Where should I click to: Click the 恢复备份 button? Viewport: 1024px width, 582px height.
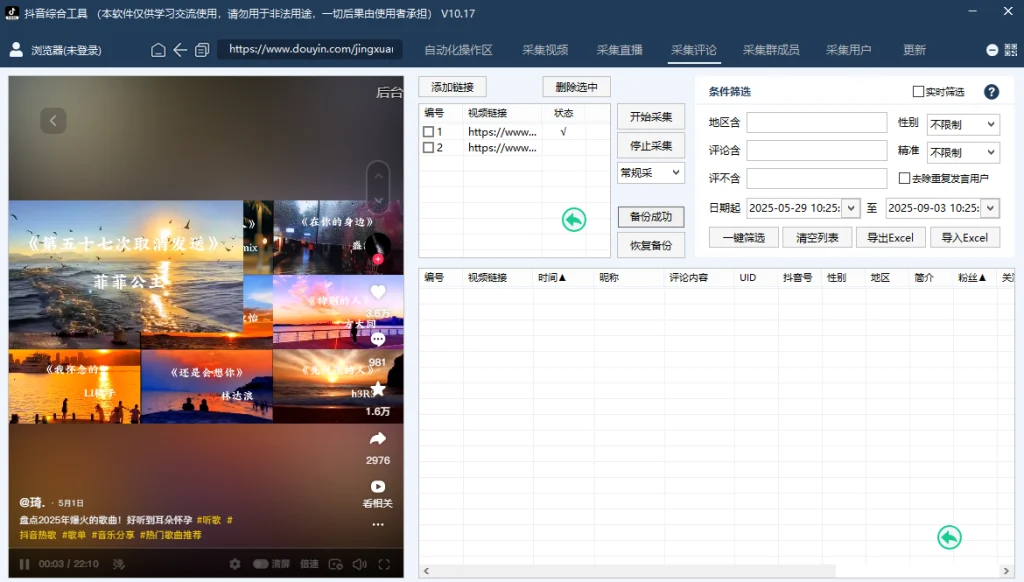tap(650, 246)
